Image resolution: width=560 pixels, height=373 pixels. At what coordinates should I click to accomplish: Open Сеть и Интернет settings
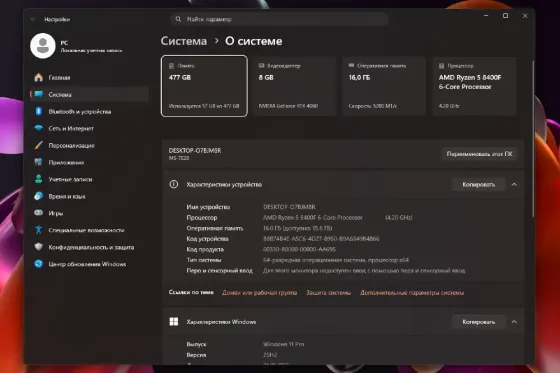[x=89, y=128]
